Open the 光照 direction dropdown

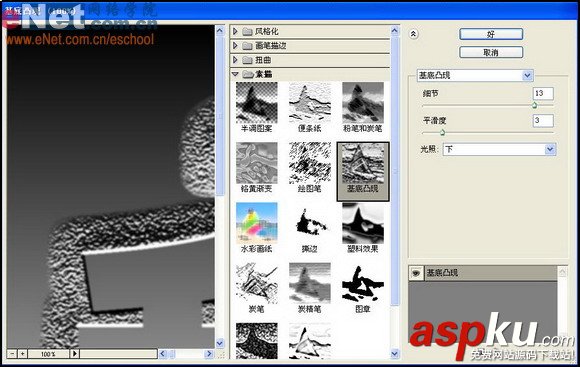pyautogui.click(x=499, y=149)
